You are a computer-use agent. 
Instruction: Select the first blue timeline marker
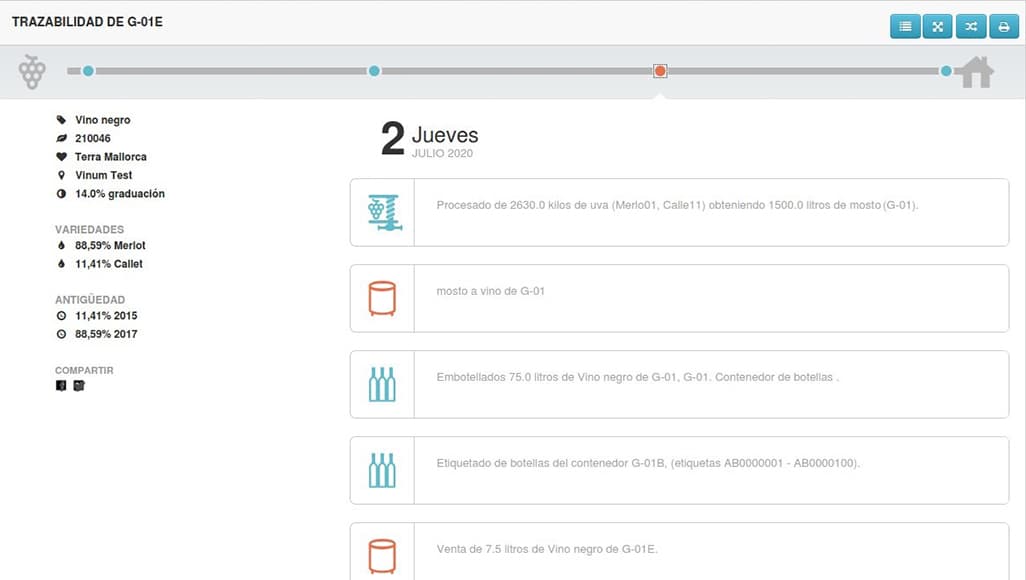(88, 71)
